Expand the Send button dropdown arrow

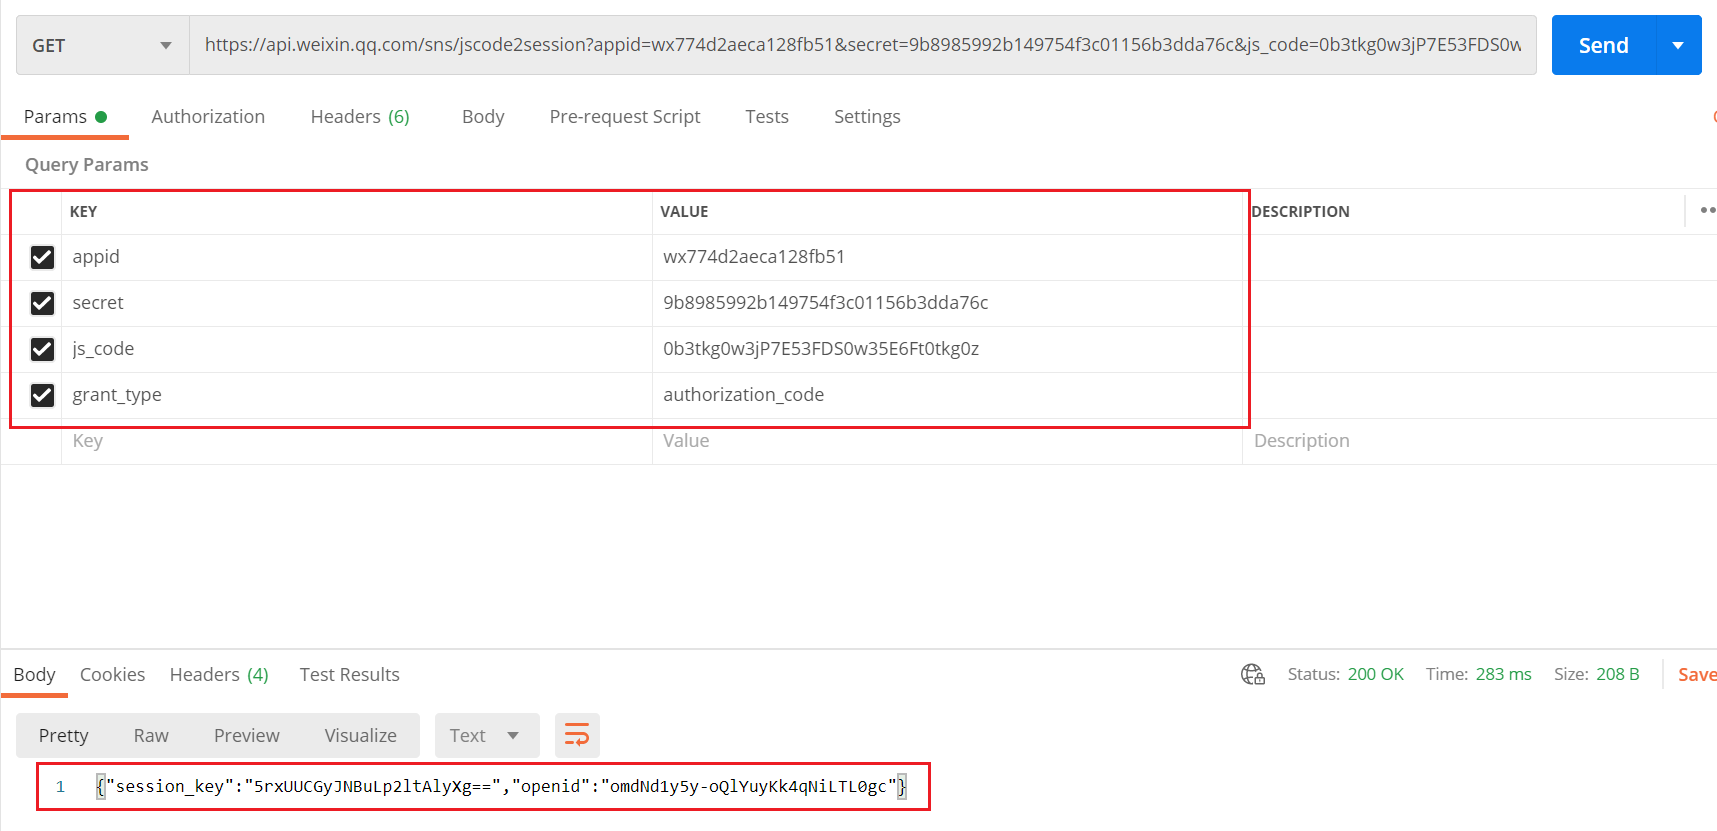pyautogui.click(x=1679, y=45)
